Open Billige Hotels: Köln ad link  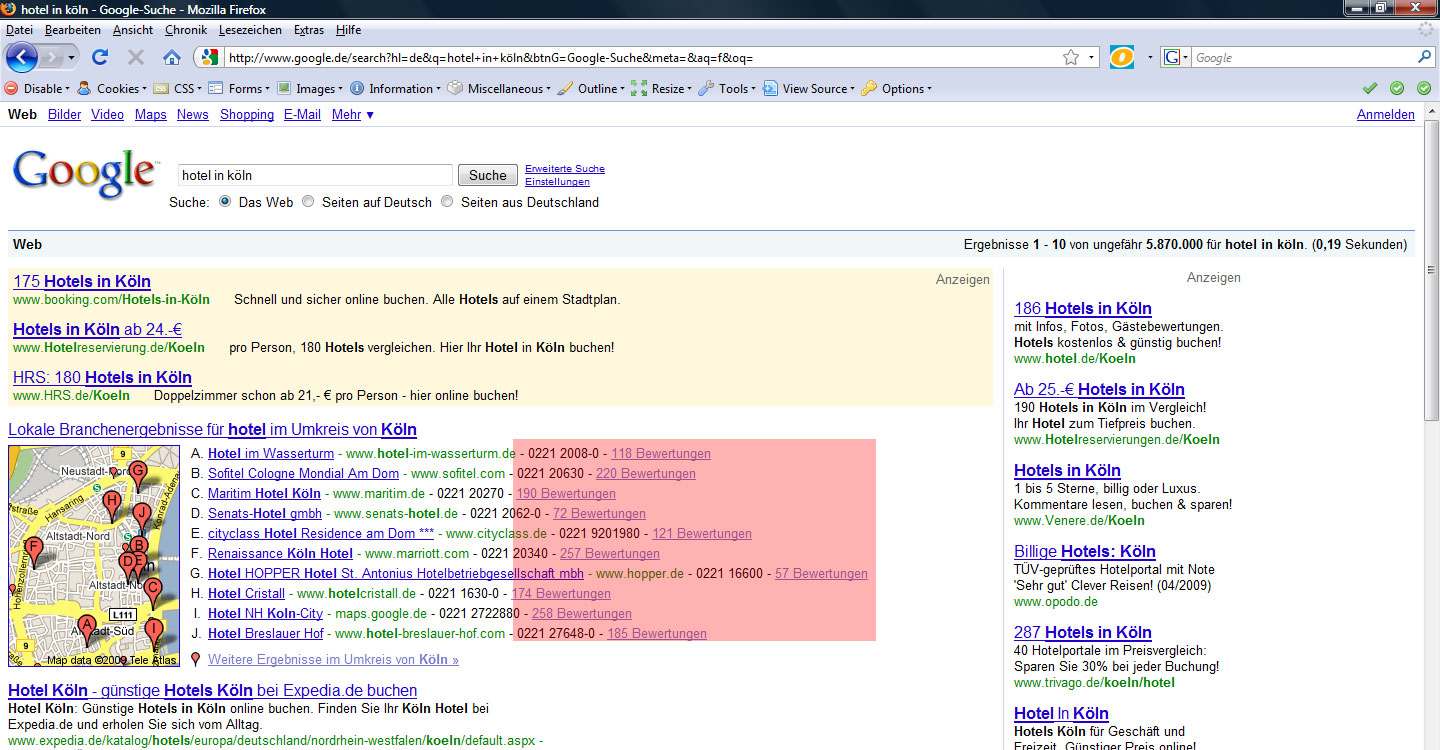pyautogui.click(x=1085, y=551)
